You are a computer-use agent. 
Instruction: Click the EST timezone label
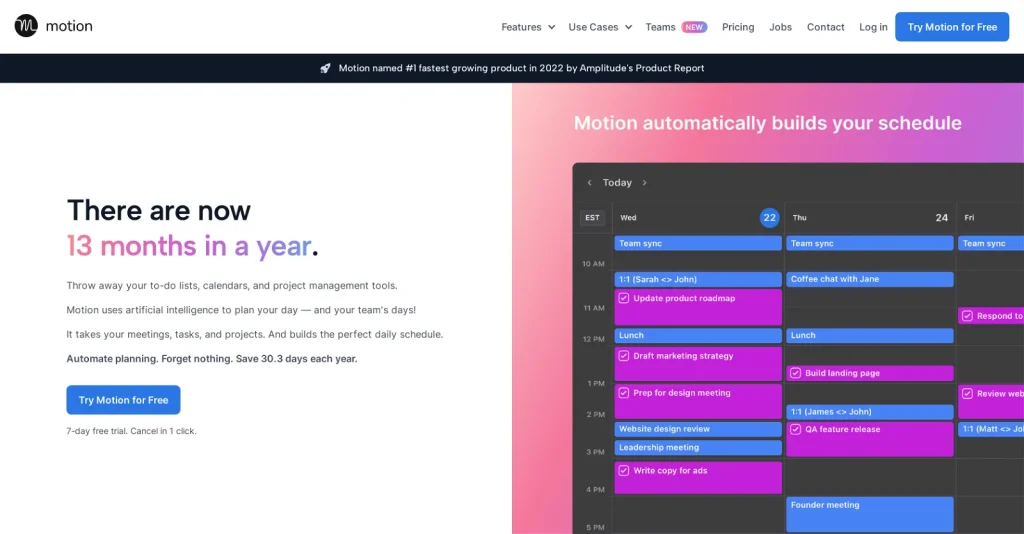[592, 217]
